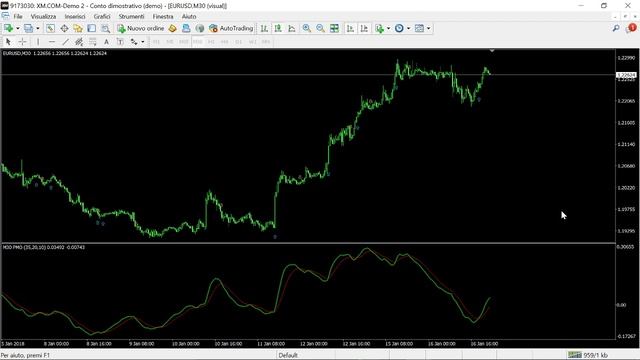Click the Default profile in status bar
The width and height of the screenshot is (640, 360).
click(288, 355)
